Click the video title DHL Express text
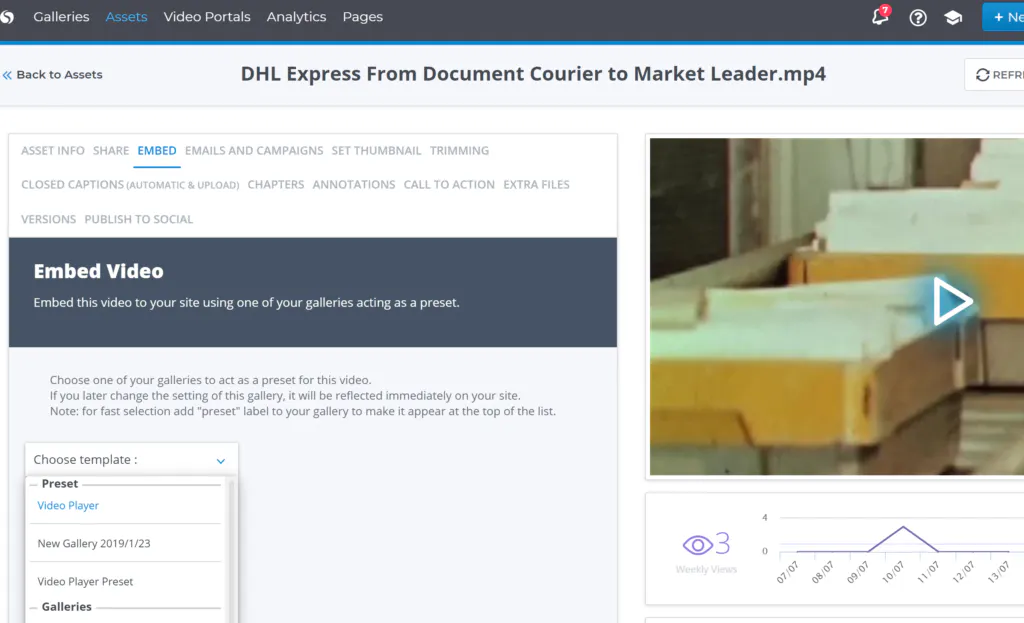Image resolution: width=1024 pixels, height=623 pixels. [533, 74]
